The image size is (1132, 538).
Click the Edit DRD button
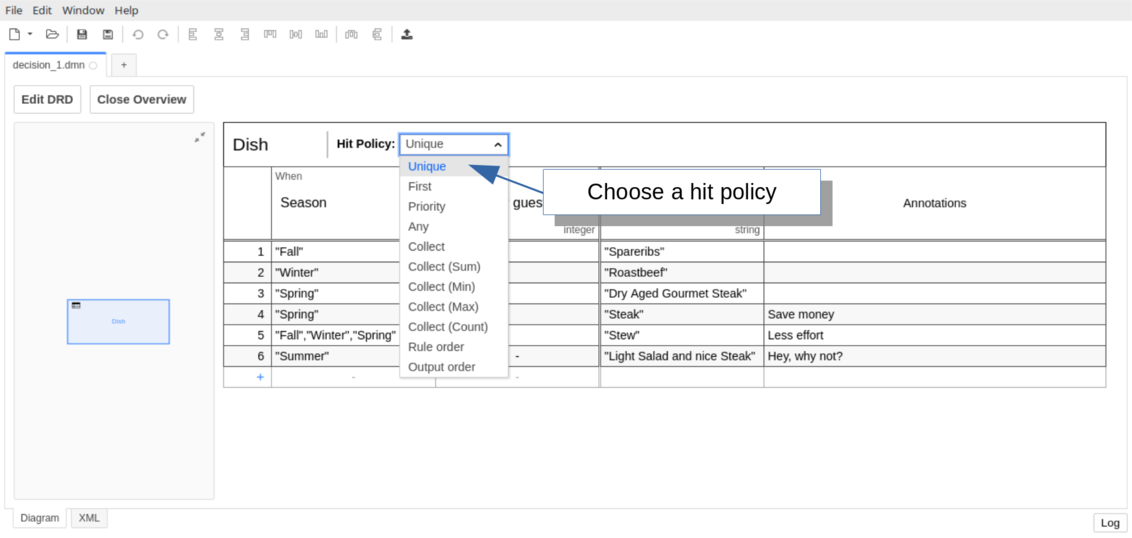point(47,99)
